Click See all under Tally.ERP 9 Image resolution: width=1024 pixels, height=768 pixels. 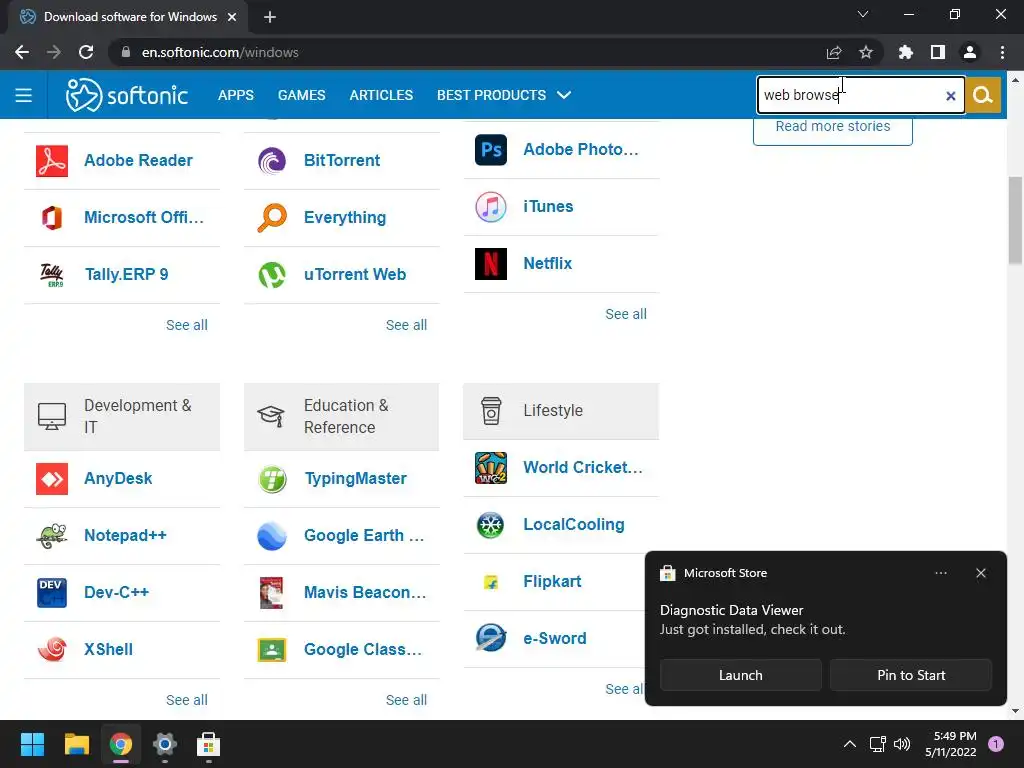click(187, 325)
